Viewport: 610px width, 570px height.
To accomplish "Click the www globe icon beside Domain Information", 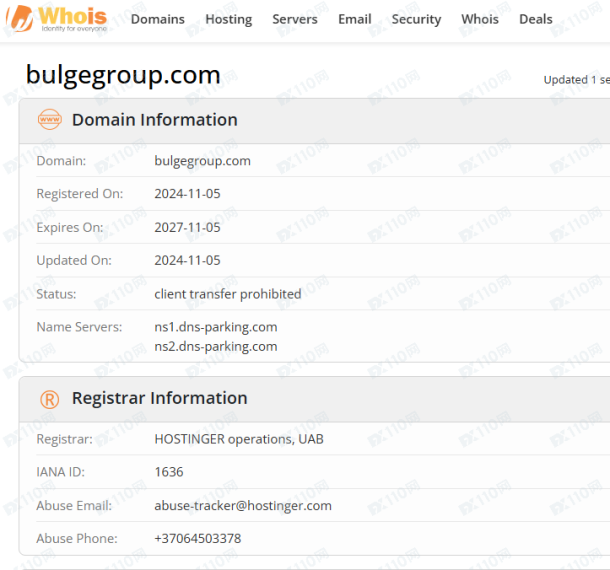I will tap(50, 119).
